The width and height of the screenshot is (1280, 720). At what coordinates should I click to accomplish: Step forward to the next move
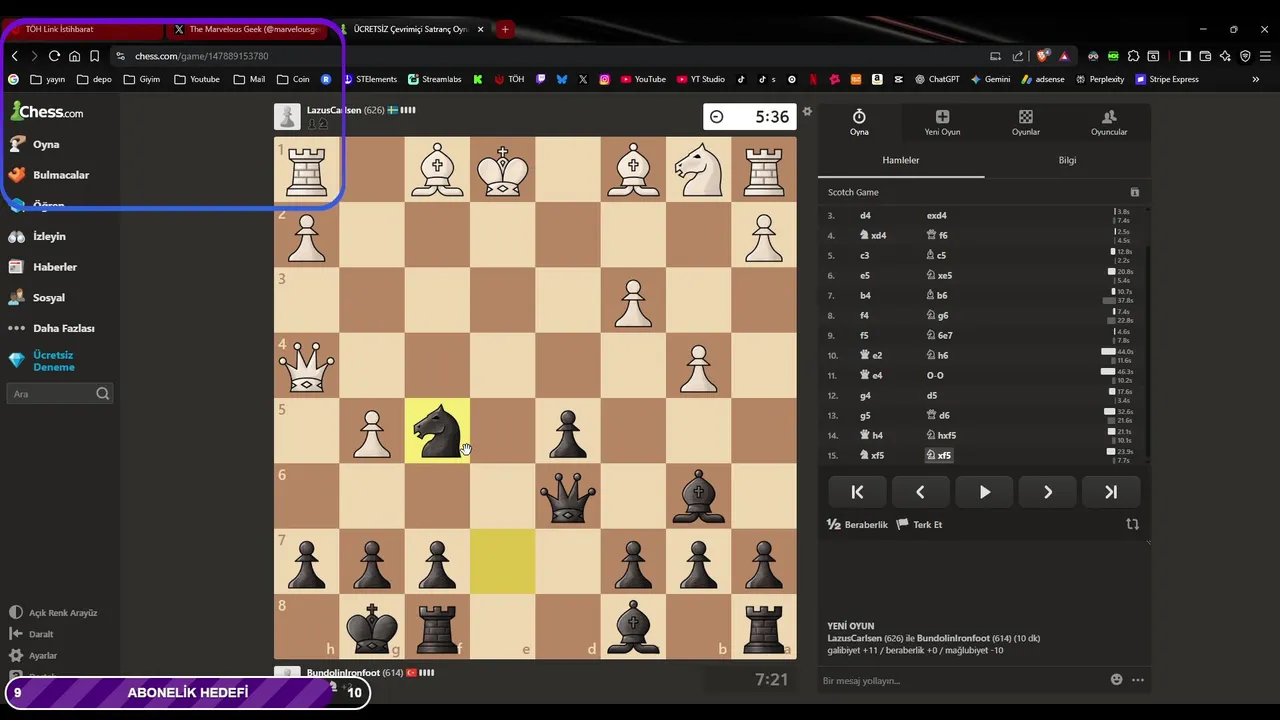1048,492
